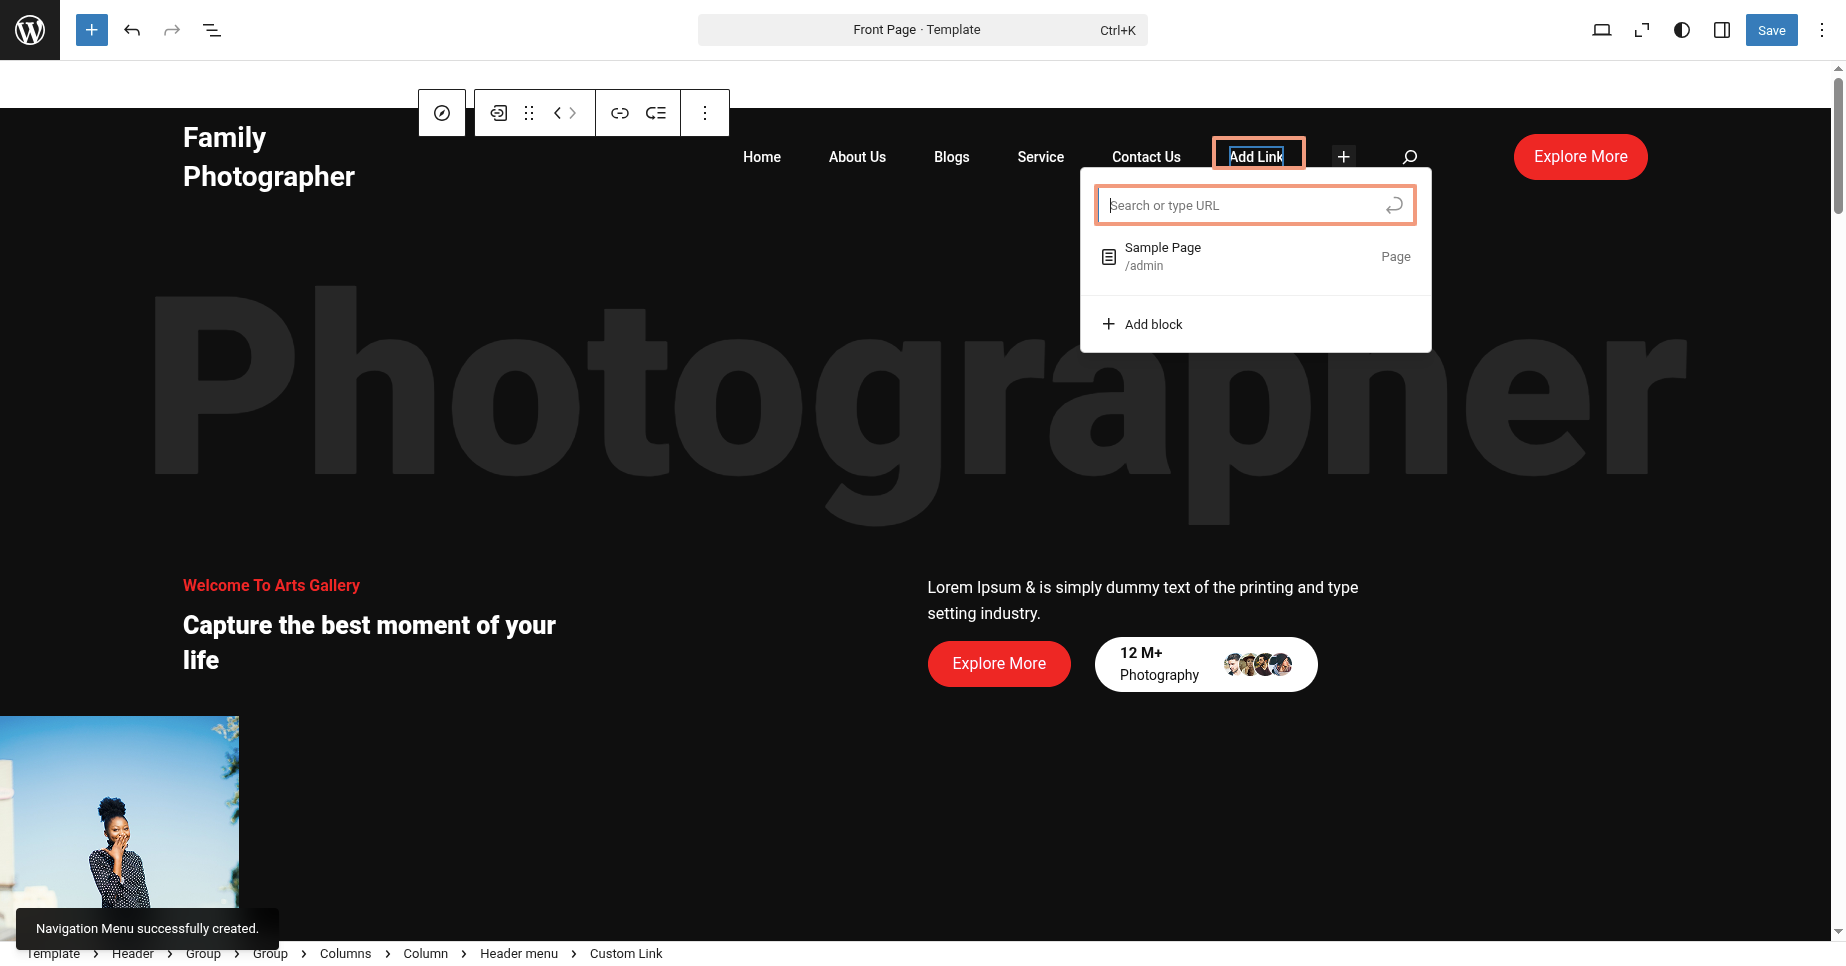
Task: Select the About Us navigation item
Action: (x=857, y=157)
